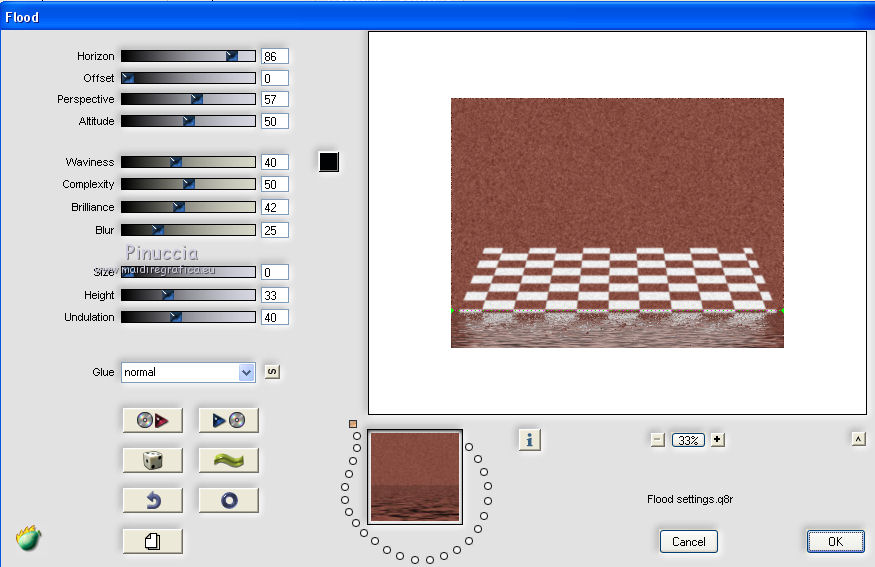Viewport: 875px width, 567px height.
Task: Click the Blur slider track
Action: 188,230
